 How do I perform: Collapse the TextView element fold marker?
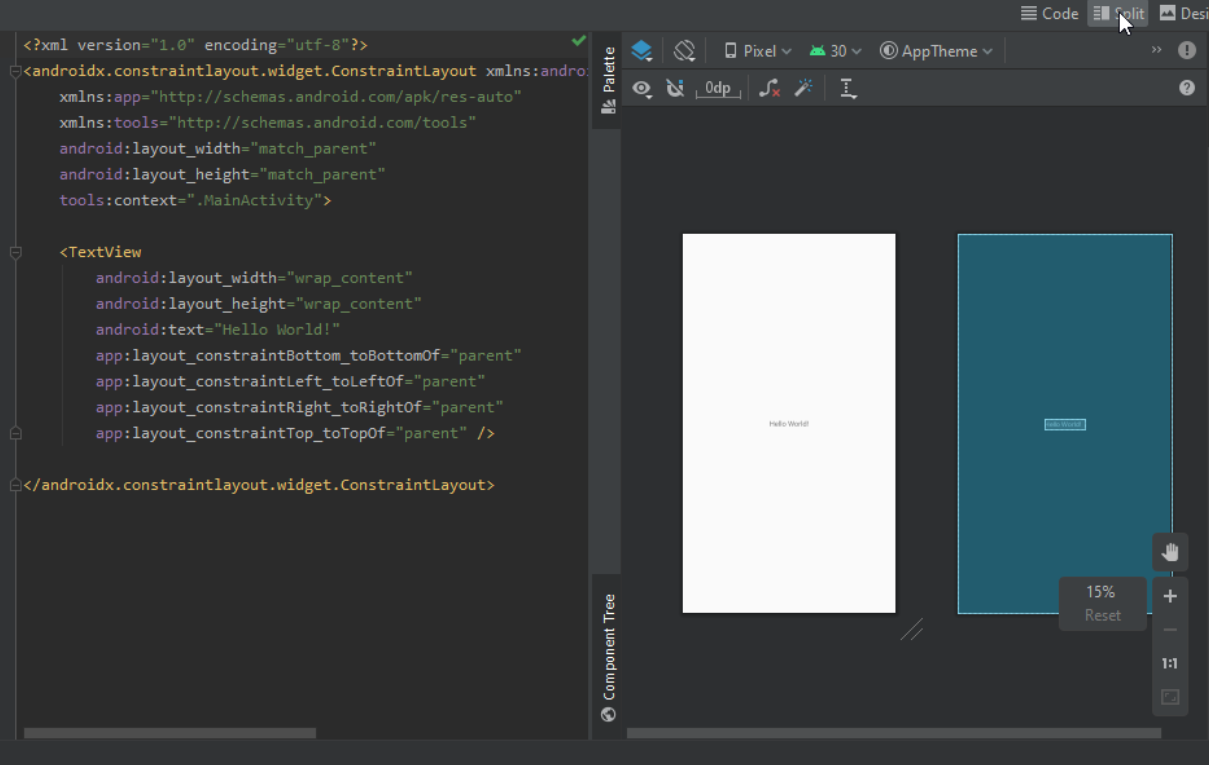(15, 253)
